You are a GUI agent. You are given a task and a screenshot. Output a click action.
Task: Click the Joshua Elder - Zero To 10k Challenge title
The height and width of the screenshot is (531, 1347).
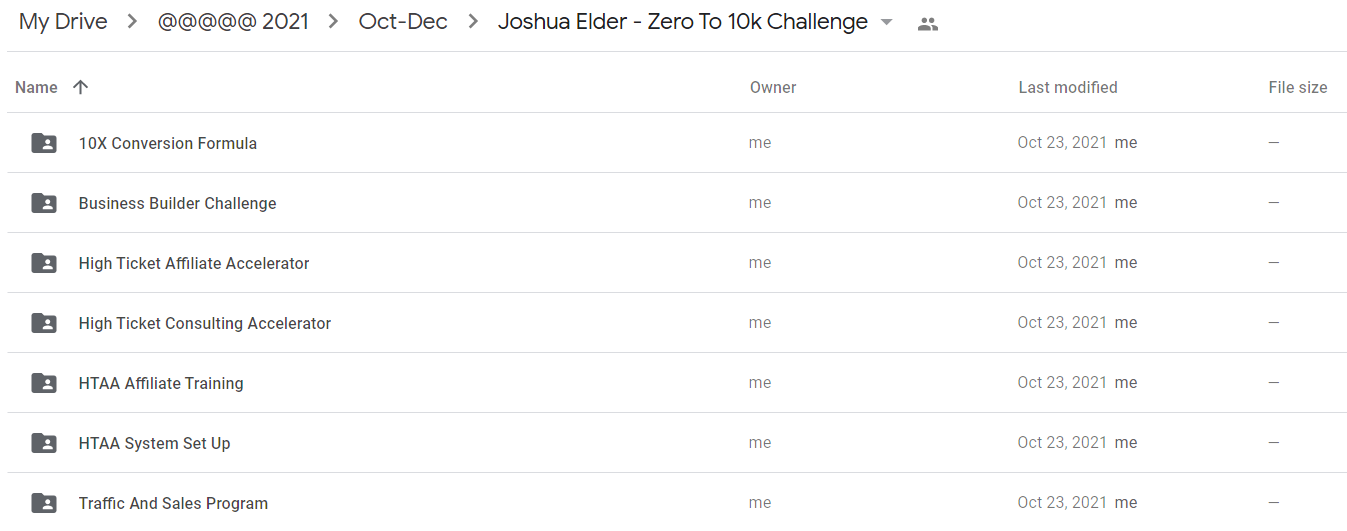click(683, 22)
